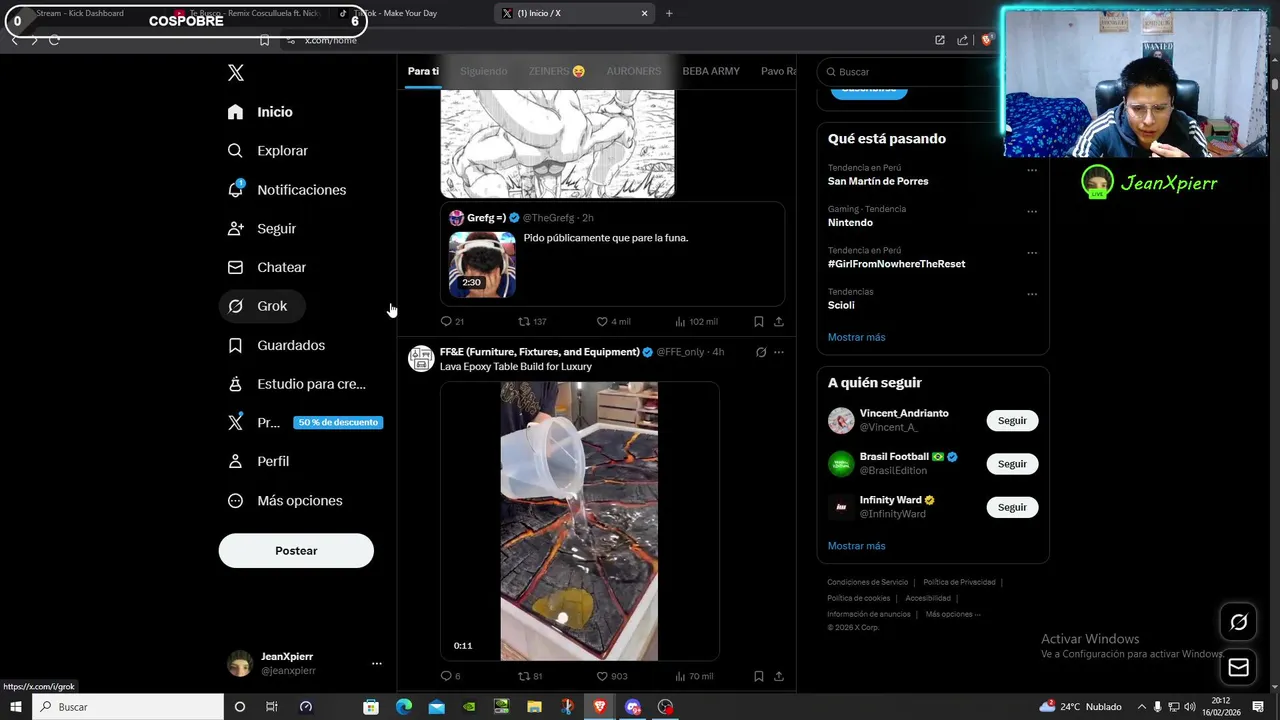Viewport: 1280px width, 720px height.
Task: Click the Postear button
Action: [296, 551]
